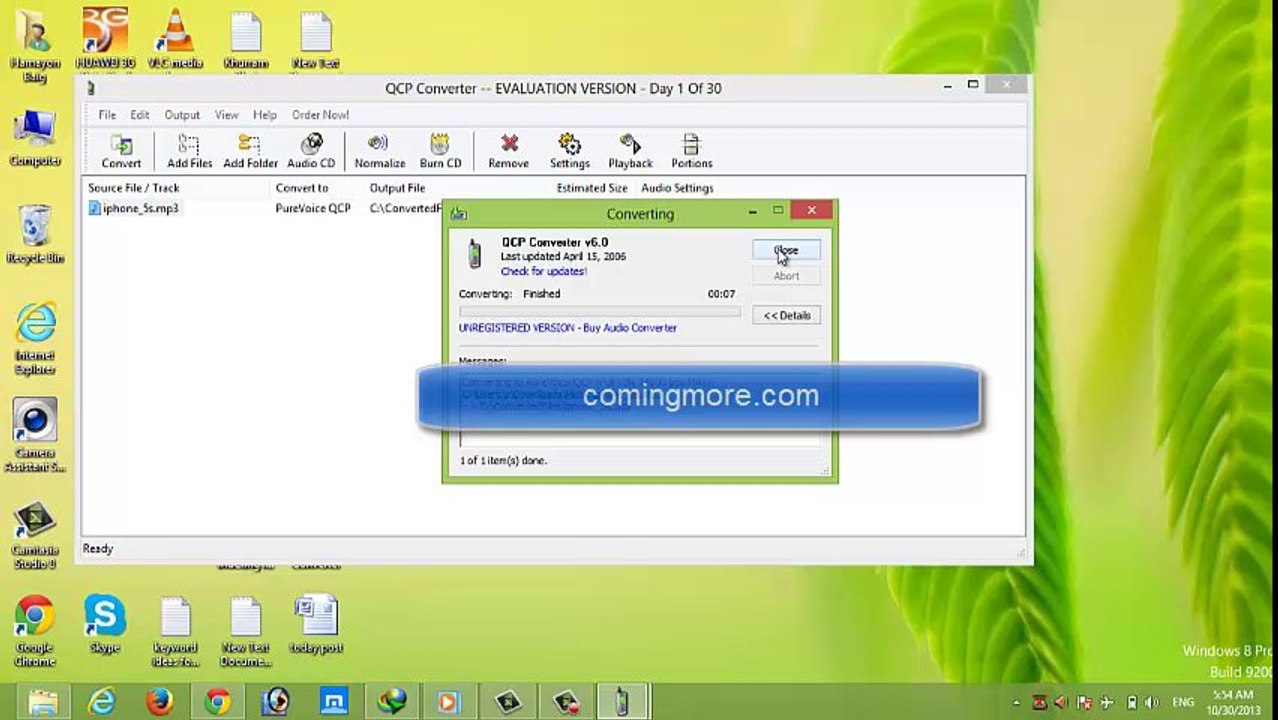Open Chrome from the taskbar
Screen dimensions: 1278x720
[217, 702]
